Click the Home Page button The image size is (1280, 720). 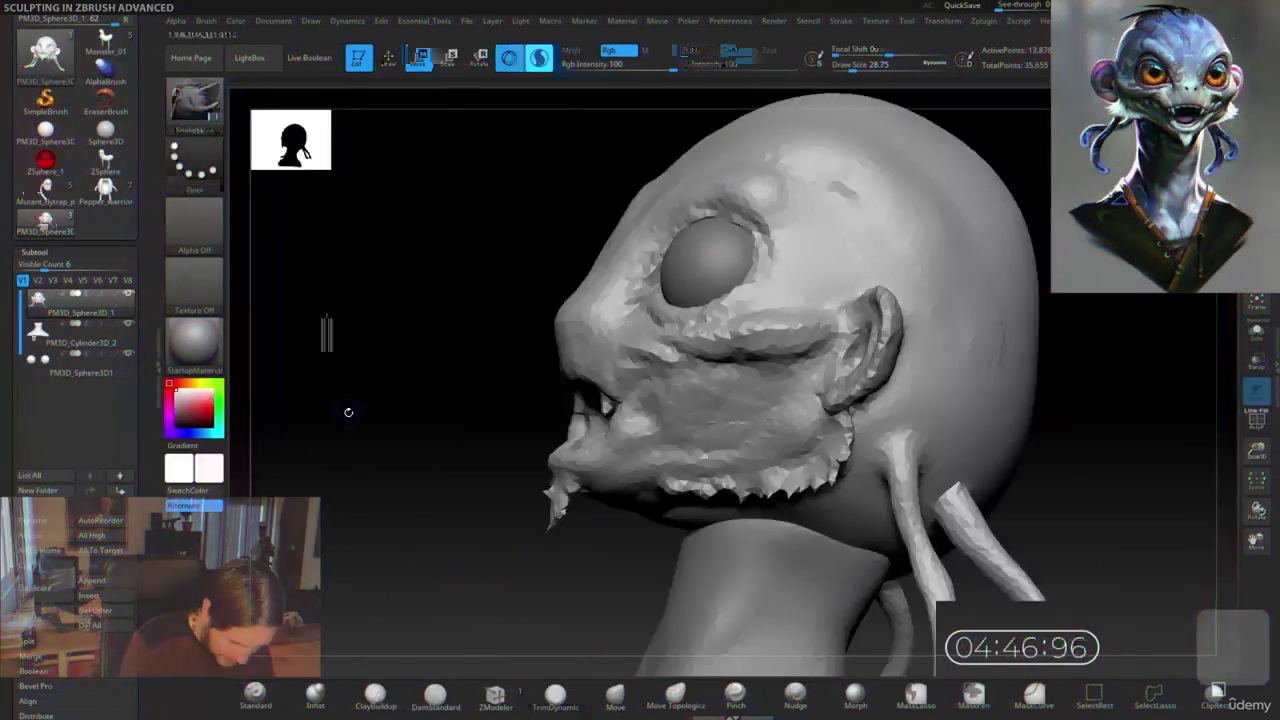pyautogui.click(x=191, y=58)
